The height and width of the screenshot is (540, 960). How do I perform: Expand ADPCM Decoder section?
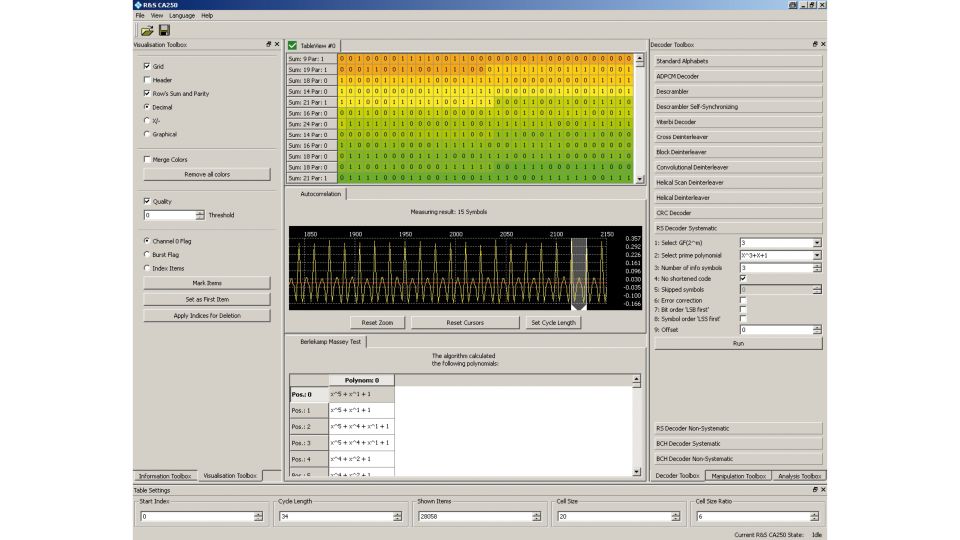(738, 77)
